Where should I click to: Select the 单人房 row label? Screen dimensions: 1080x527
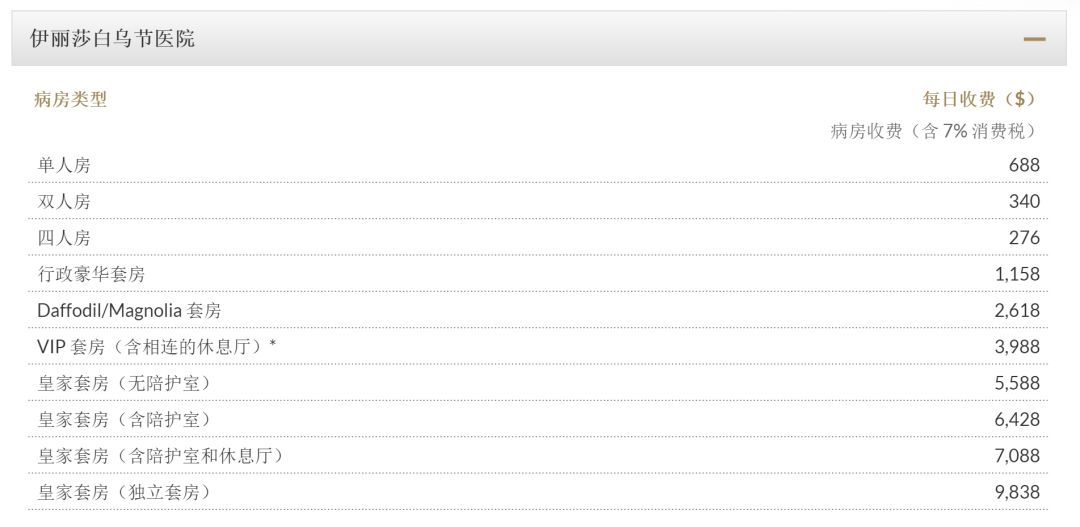tap(64, 165)
